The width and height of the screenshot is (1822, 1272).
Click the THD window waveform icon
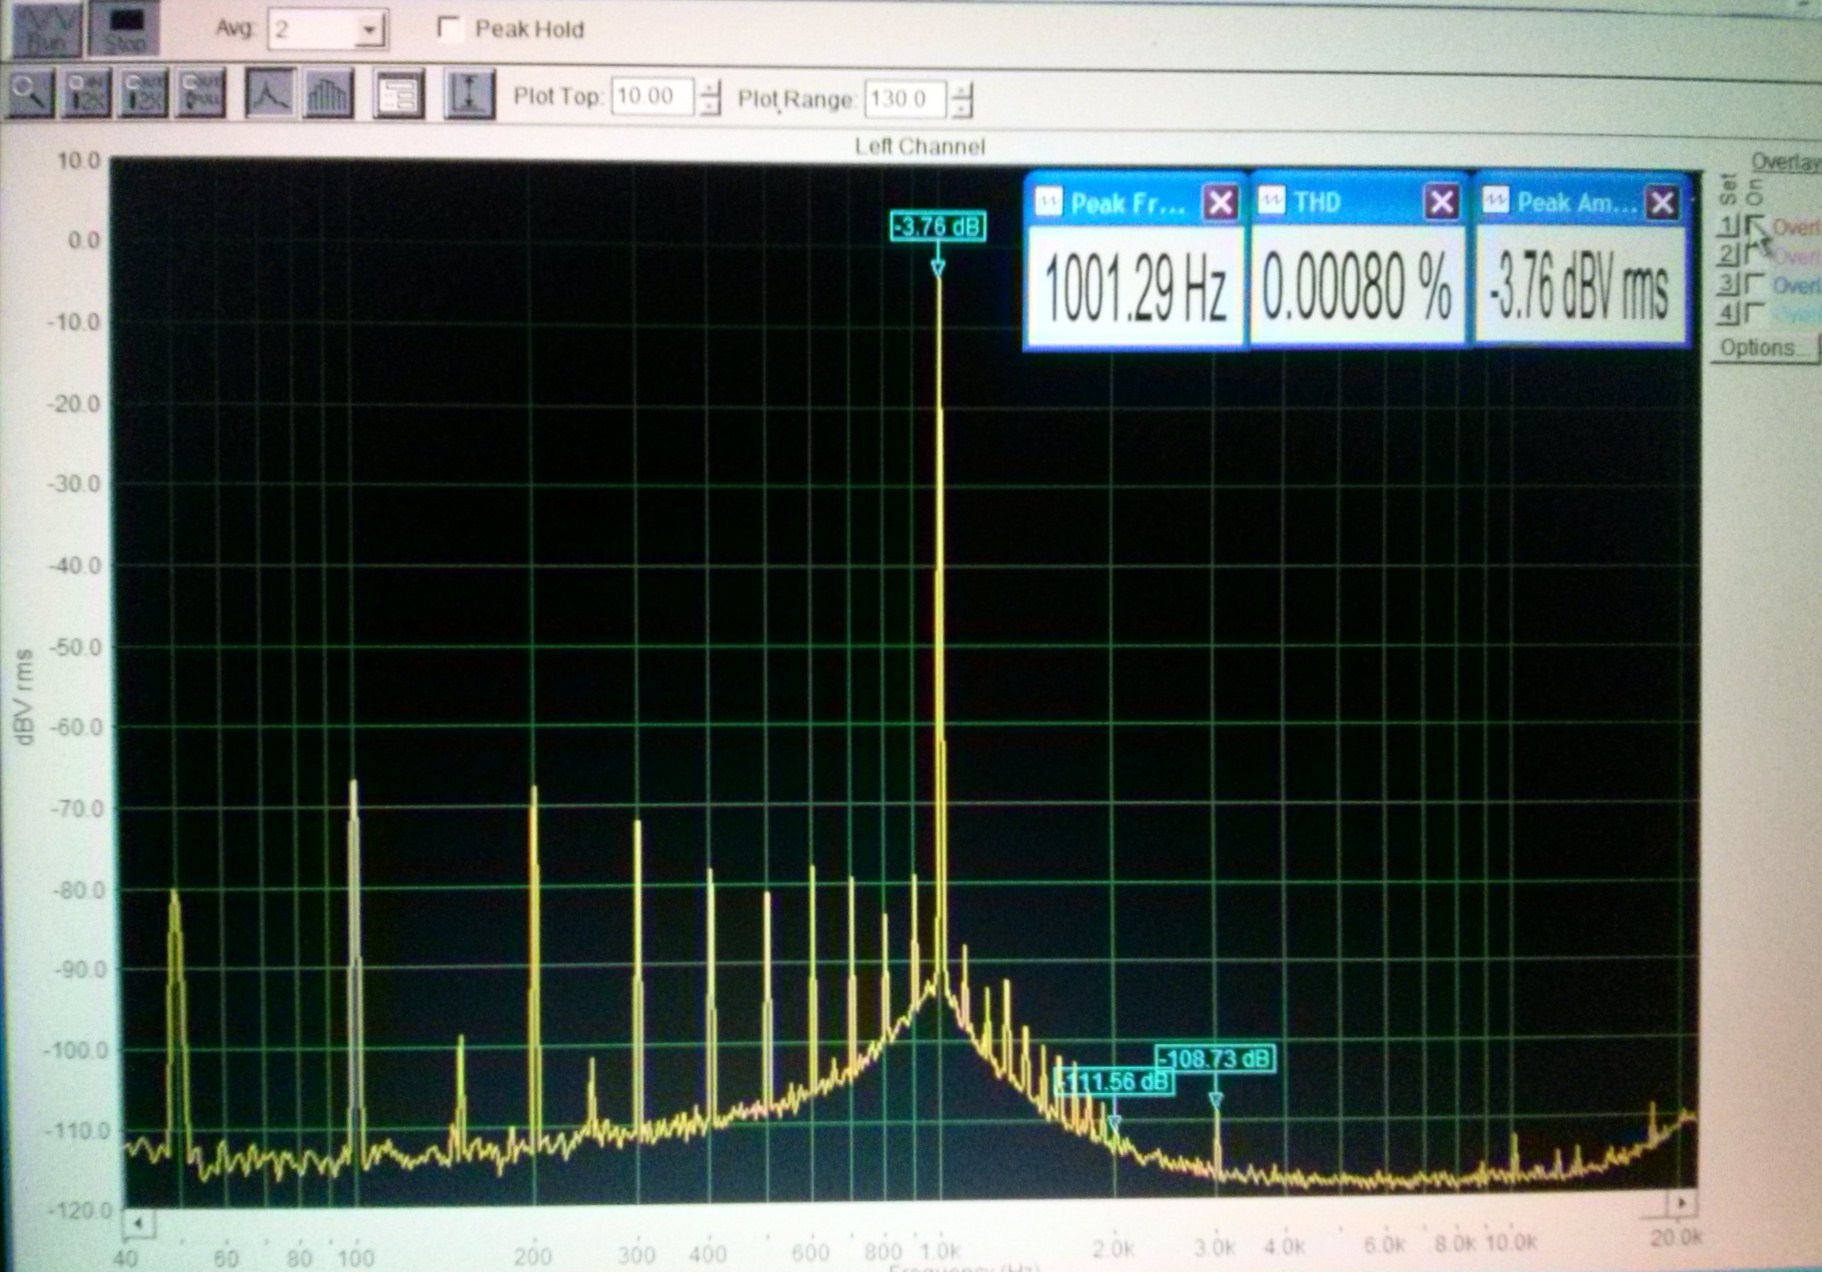pos(1271,202)
